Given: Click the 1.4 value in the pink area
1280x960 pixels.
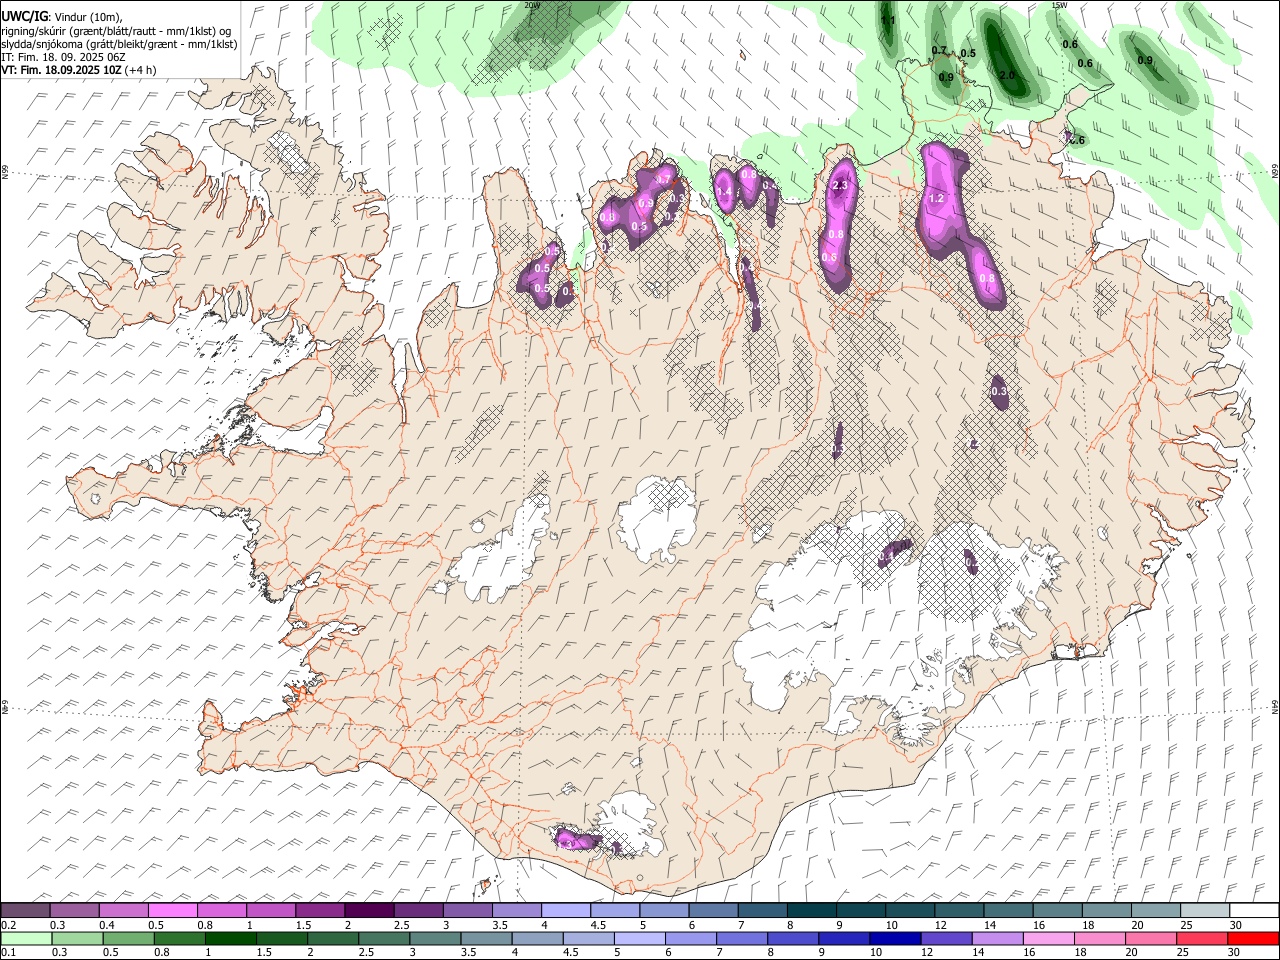Looking at the screenshot, I should coord(726,192).
